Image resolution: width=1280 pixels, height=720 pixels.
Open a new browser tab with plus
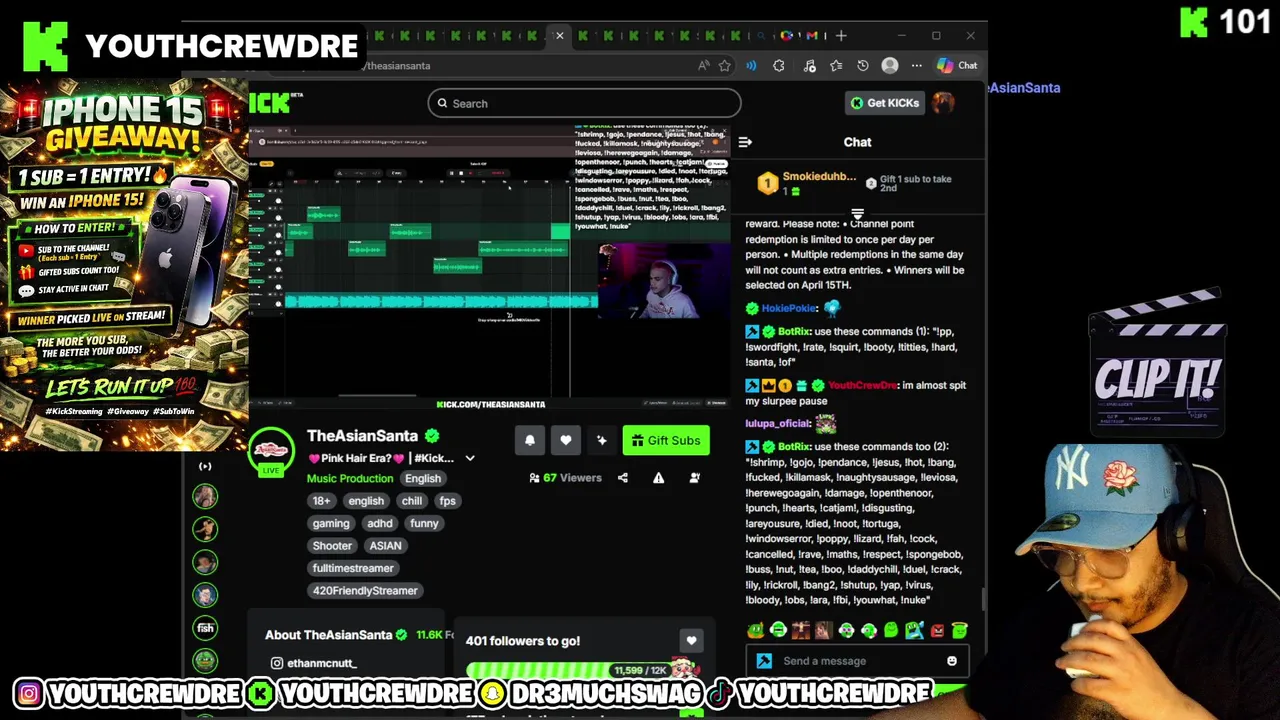point(841,36)
